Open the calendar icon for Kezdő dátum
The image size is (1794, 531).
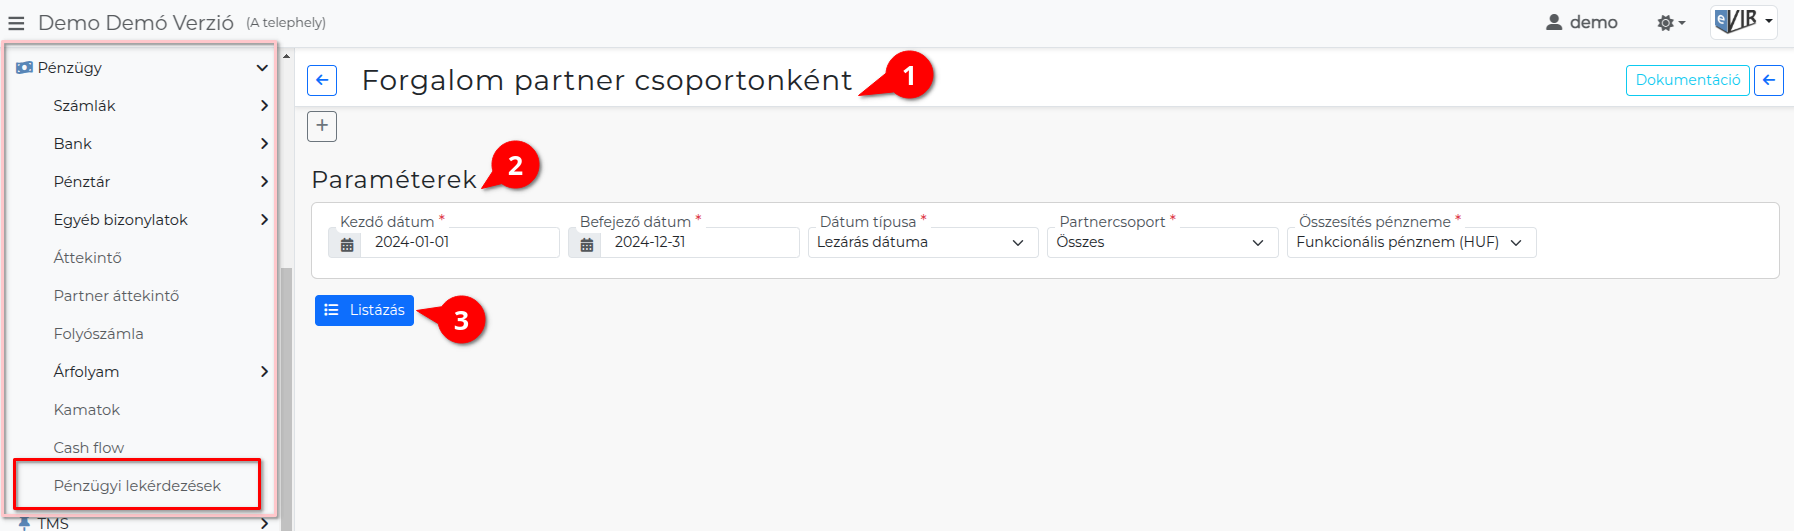(x=347, y=243)
